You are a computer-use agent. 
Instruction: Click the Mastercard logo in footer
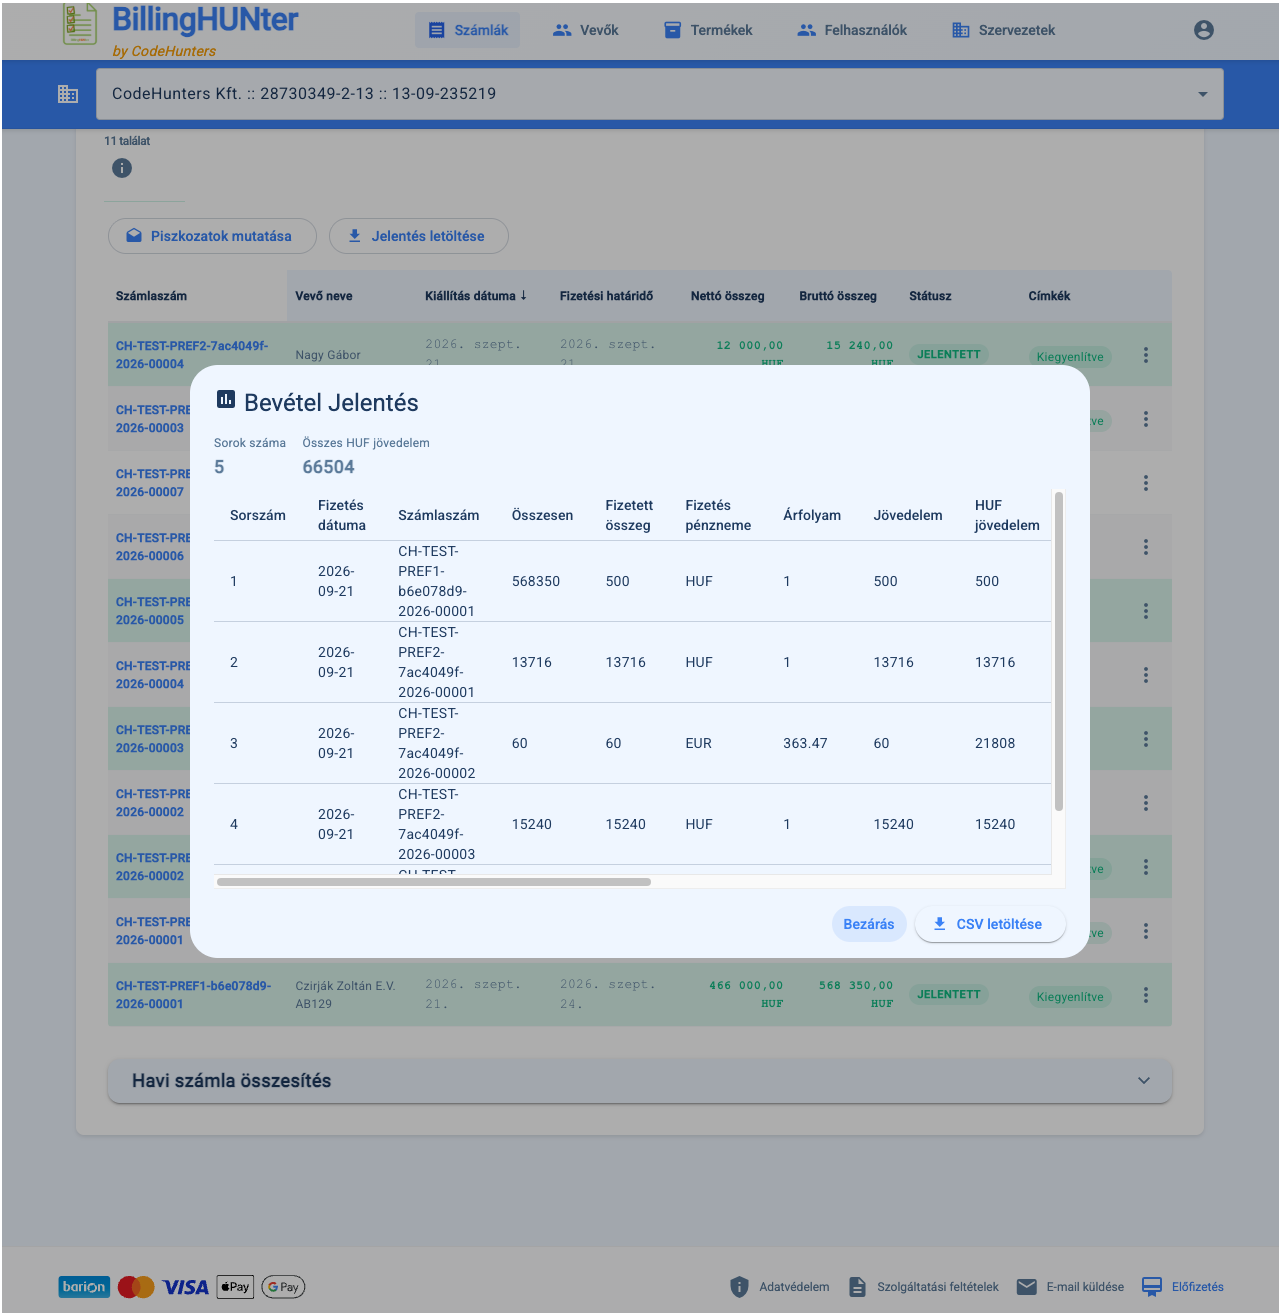136,1287
